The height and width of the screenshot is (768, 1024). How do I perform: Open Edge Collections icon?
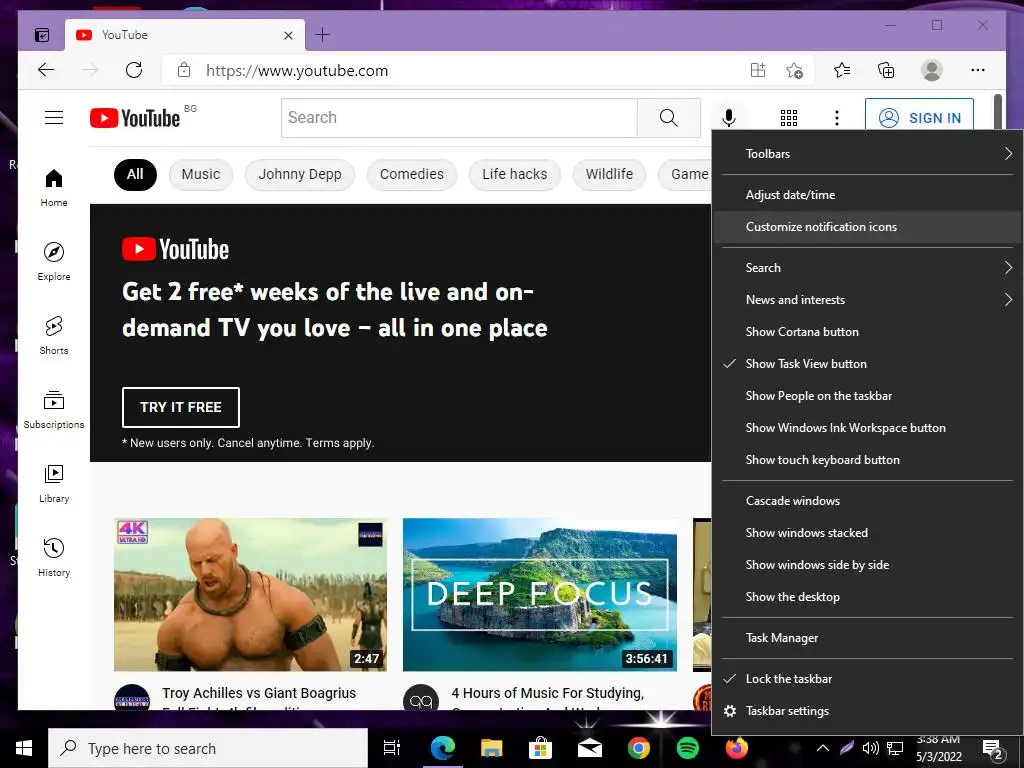[886, 70]
